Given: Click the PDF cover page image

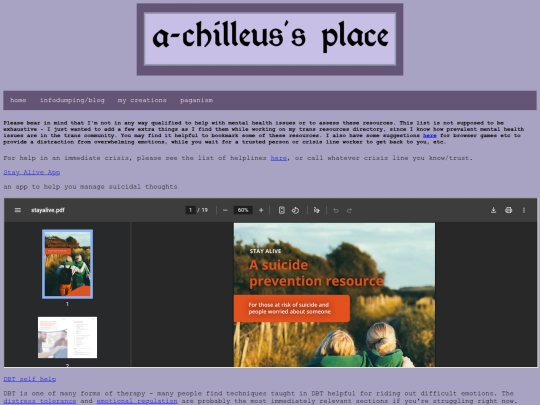Looking at the screenshot, I should tap(334, 295).
